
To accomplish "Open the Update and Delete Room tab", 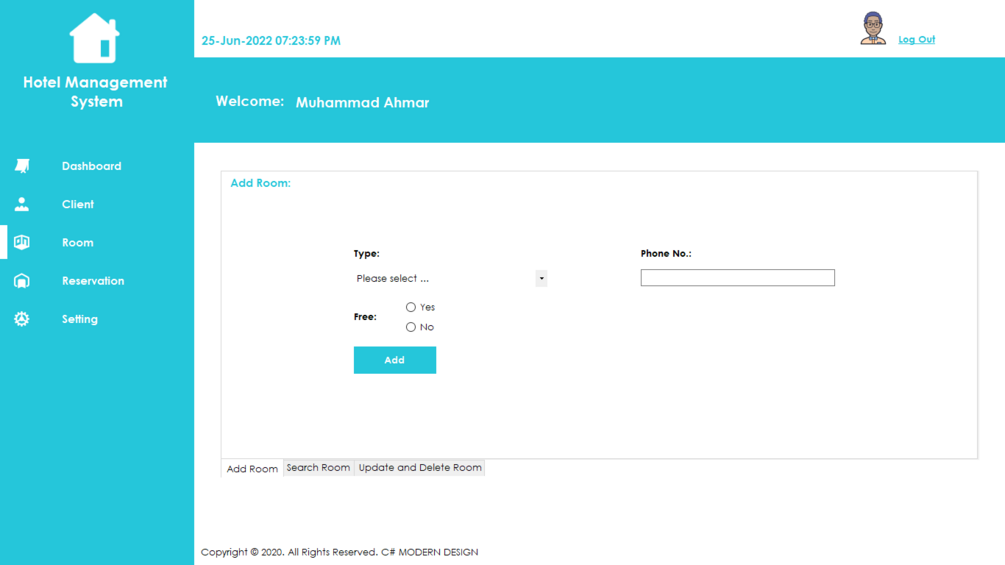I will click(x=420, y=468).
